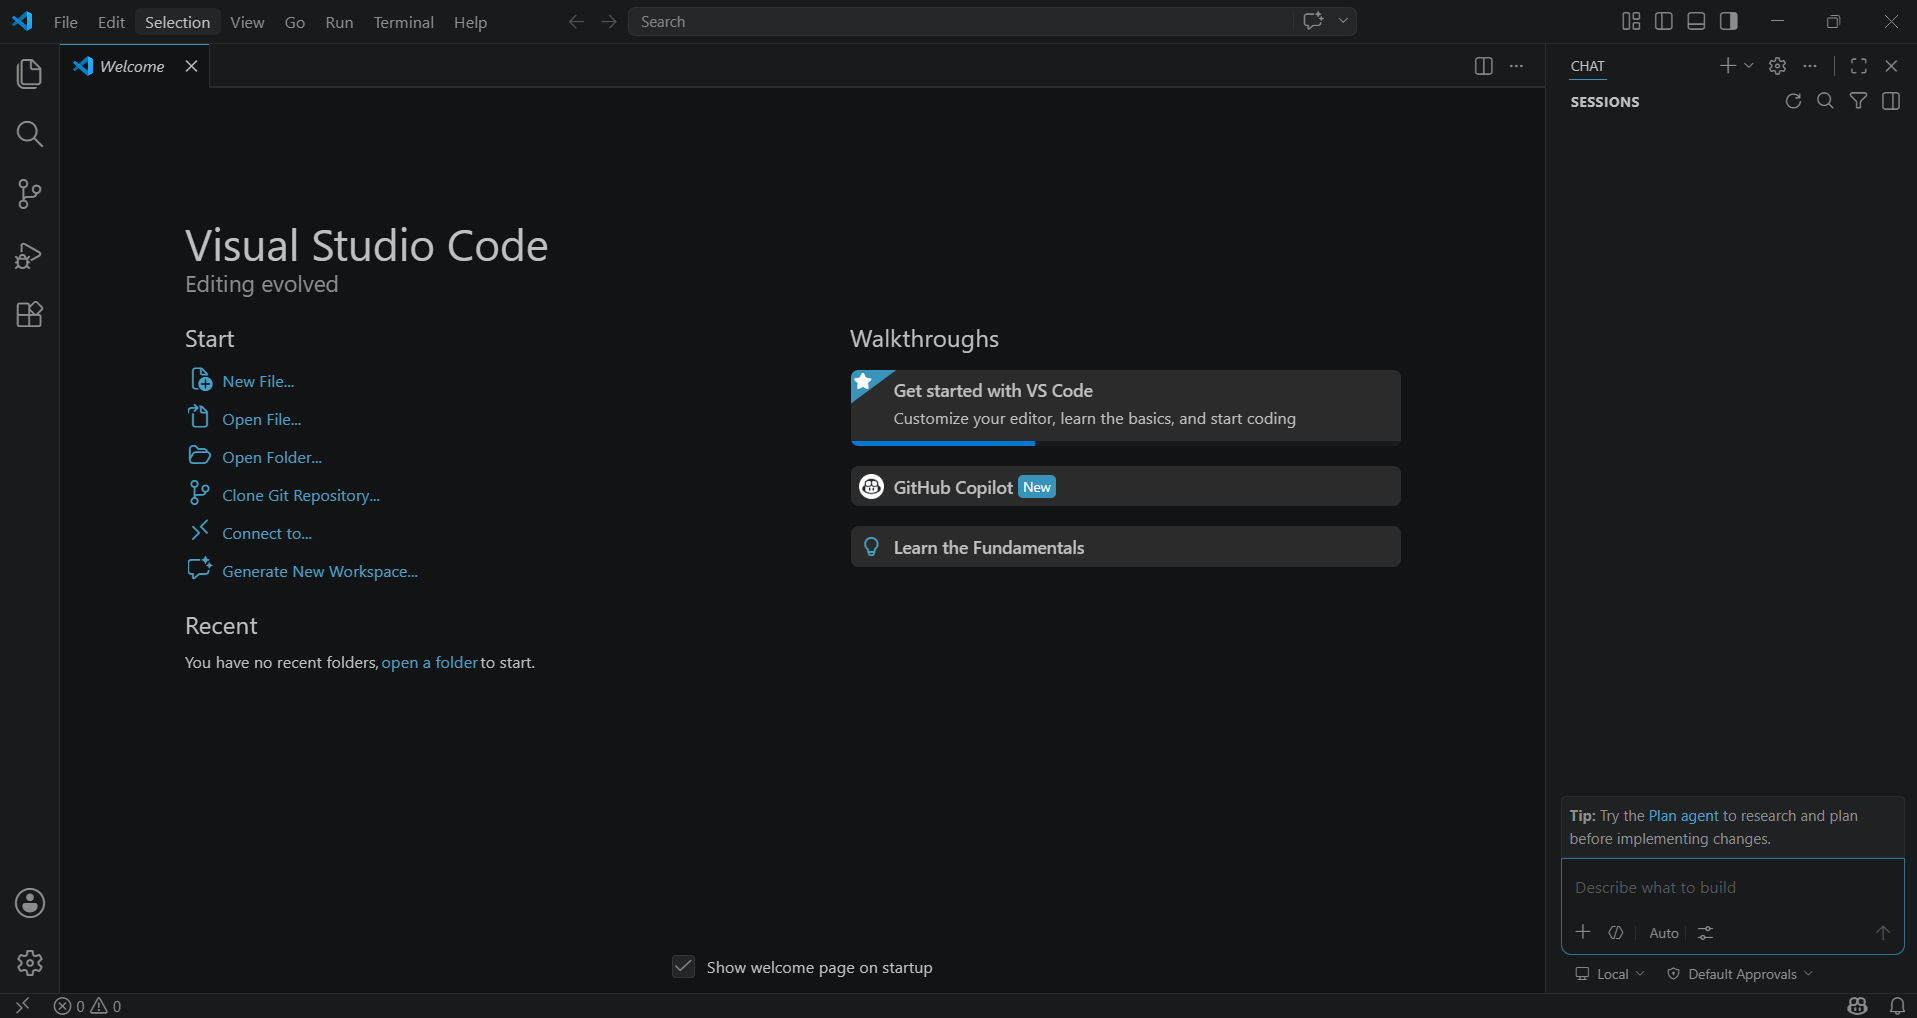
Task: Open the Run menu
Action: tap(339, 22)
